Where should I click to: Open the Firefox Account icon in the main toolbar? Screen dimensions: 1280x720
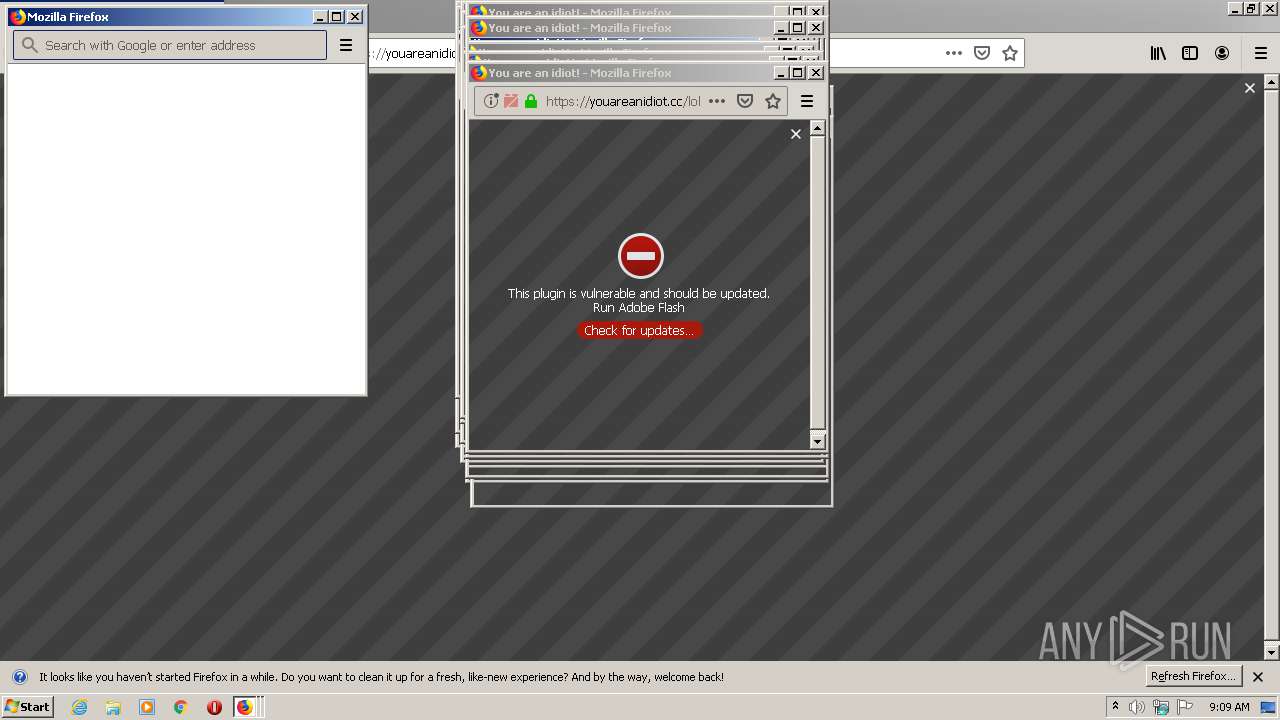(x=1222, y=53)
